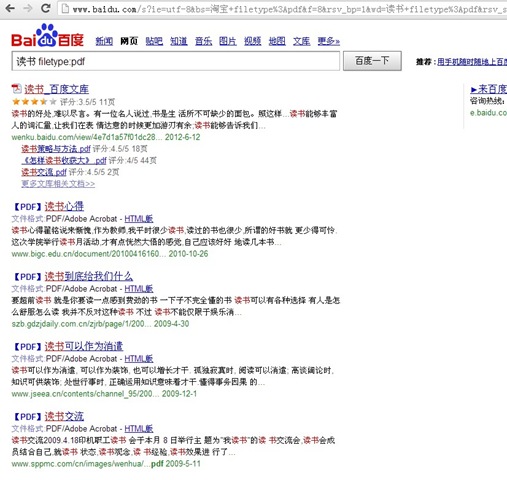Open the 读书可以作为消遣 result

(x=84, y=346)
